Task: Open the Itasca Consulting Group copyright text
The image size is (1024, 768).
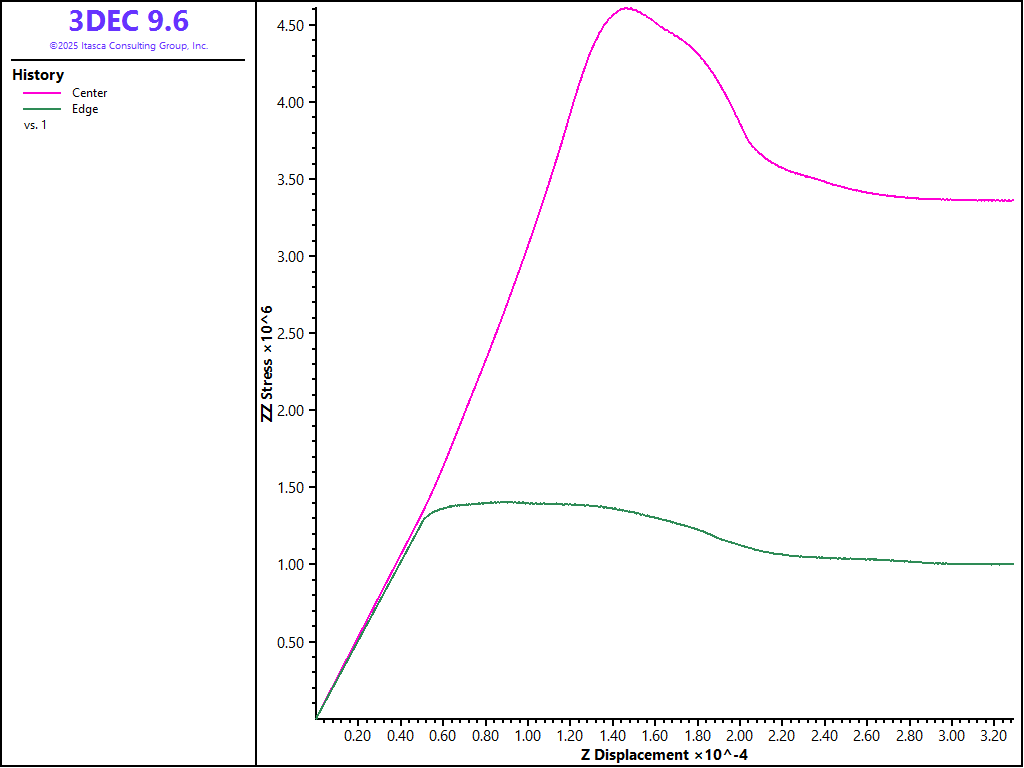Action: [x=128, y=46]
